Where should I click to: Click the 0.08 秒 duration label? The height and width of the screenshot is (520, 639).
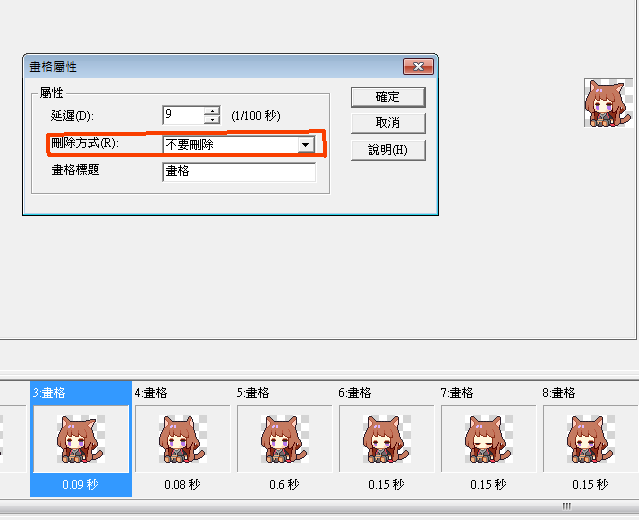click(182, 485)
